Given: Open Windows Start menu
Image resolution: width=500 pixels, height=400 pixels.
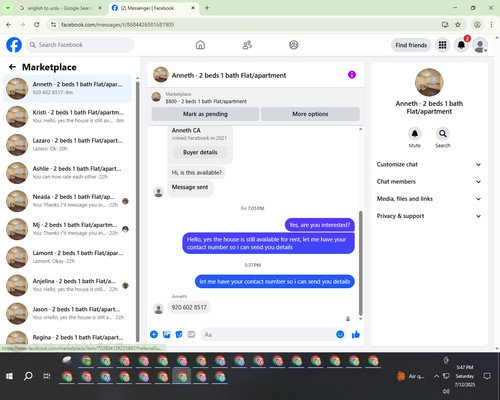Looking at the screenshot, I should click(x=9, y=376).
